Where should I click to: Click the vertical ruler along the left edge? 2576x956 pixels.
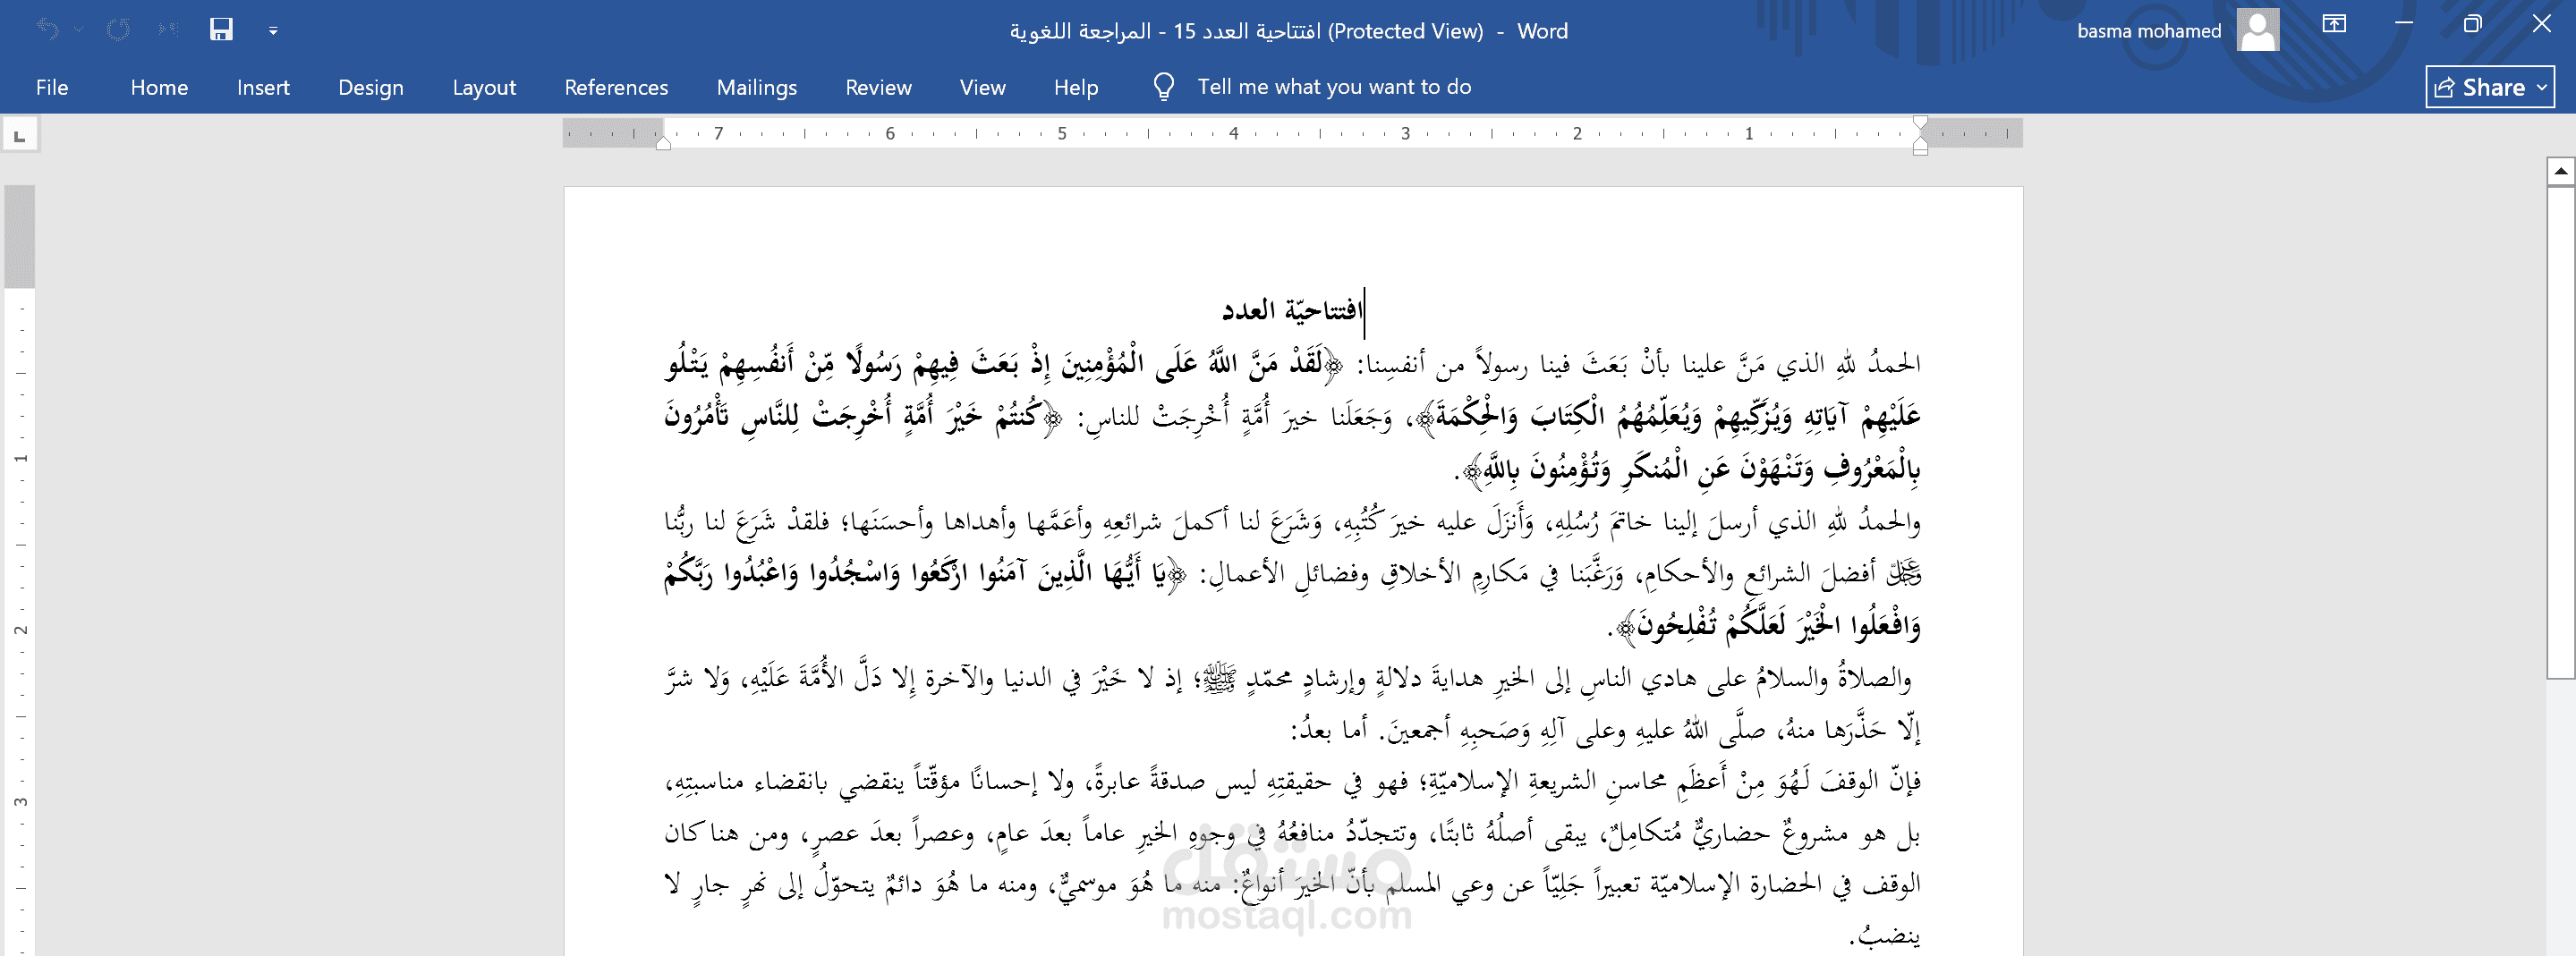(20, 570)
